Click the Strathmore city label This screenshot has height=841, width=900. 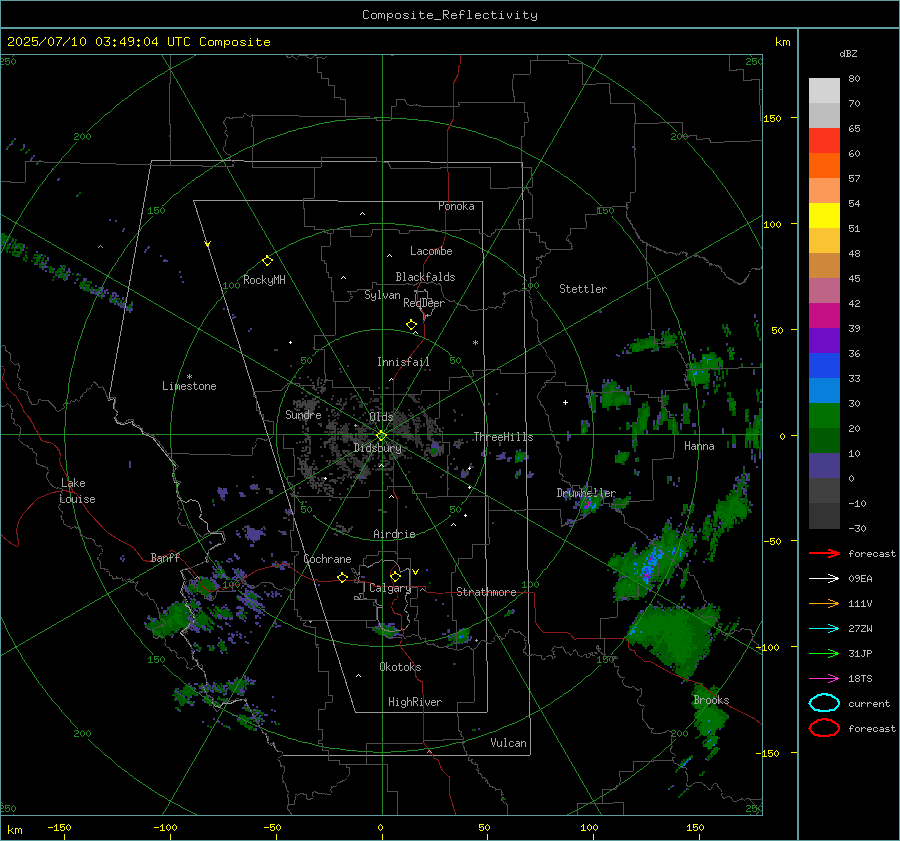486,592
